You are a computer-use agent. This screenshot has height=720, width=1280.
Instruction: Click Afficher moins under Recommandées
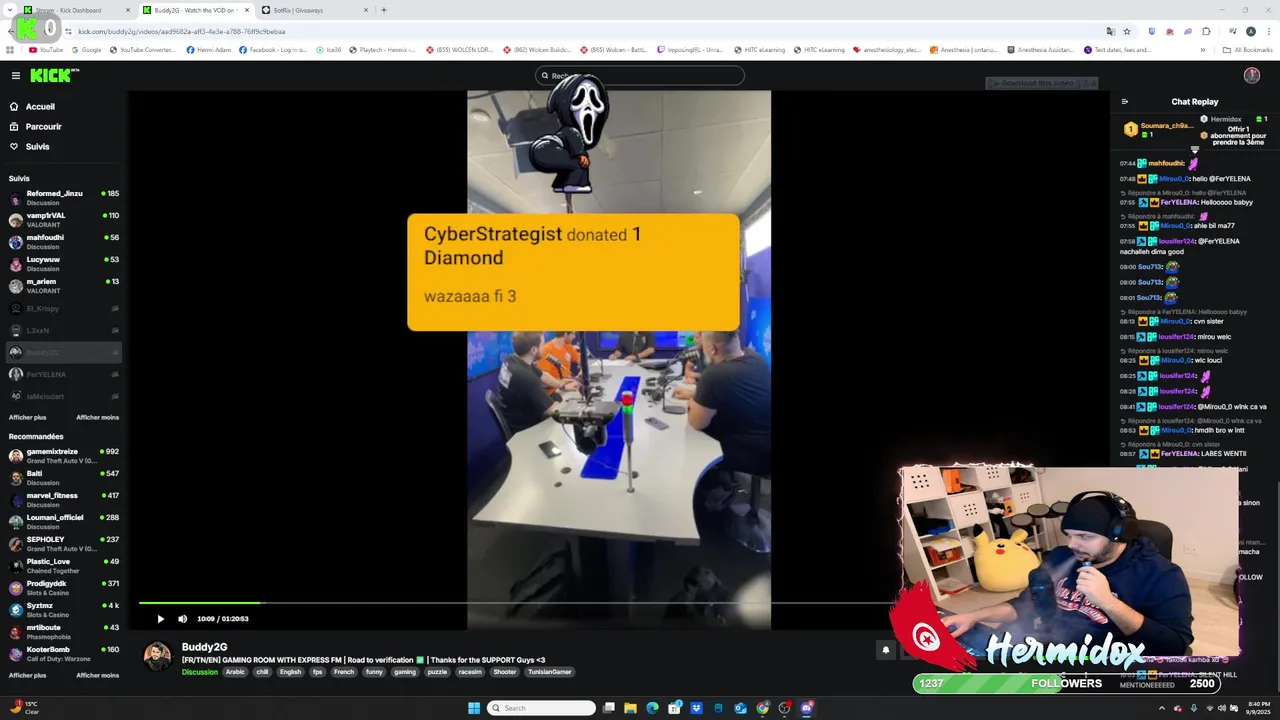coord(97,675)
